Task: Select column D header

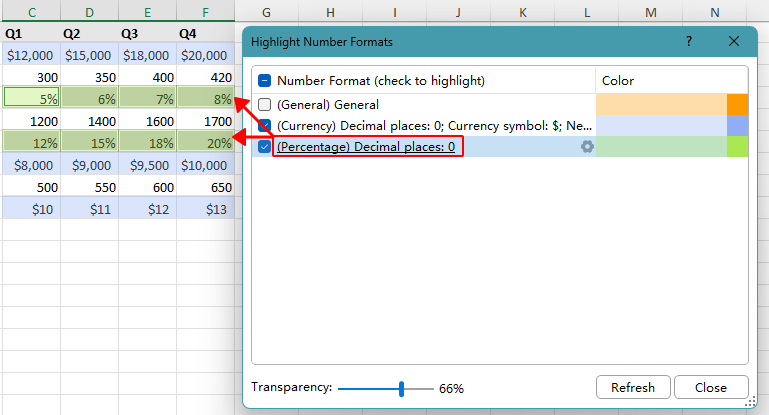Action: (88, 12)
